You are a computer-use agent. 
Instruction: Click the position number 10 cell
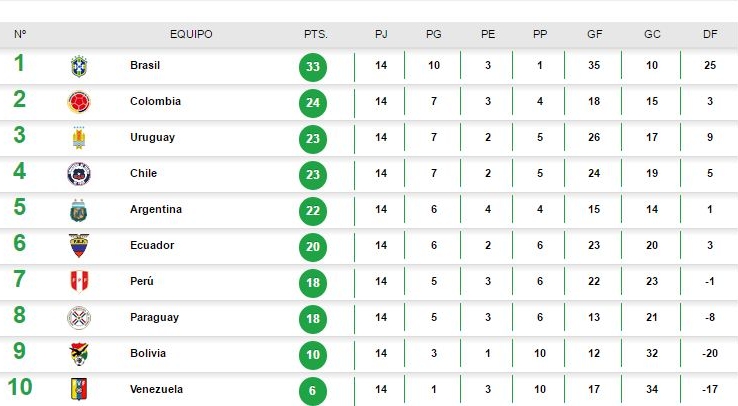[20, 387]
